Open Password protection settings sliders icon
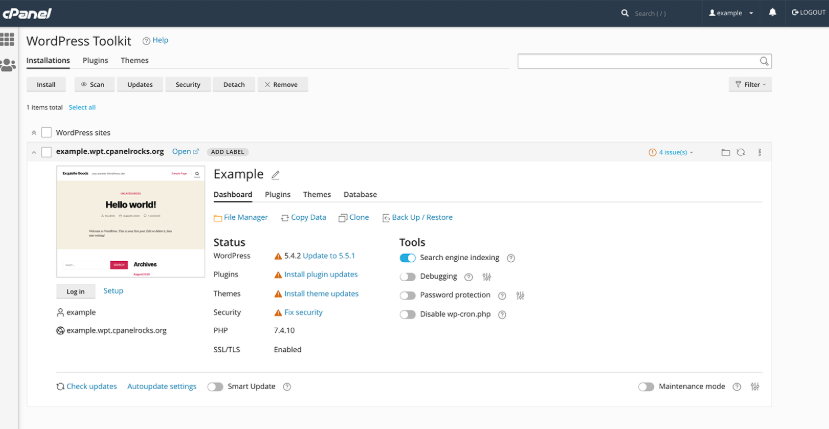Viewport: 829px width, 429px height. (x=520, y=296)
